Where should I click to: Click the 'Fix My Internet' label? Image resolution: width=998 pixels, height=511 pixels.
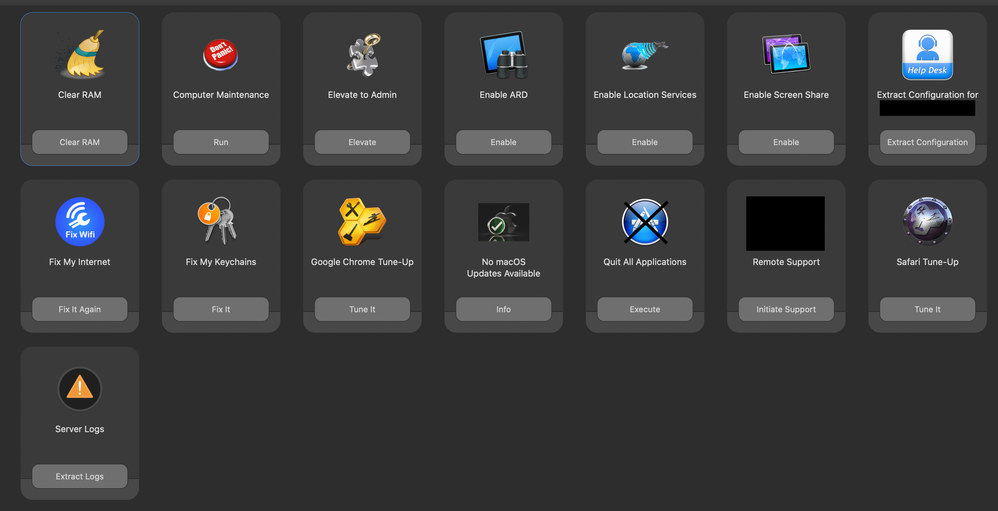coord(80,262)
